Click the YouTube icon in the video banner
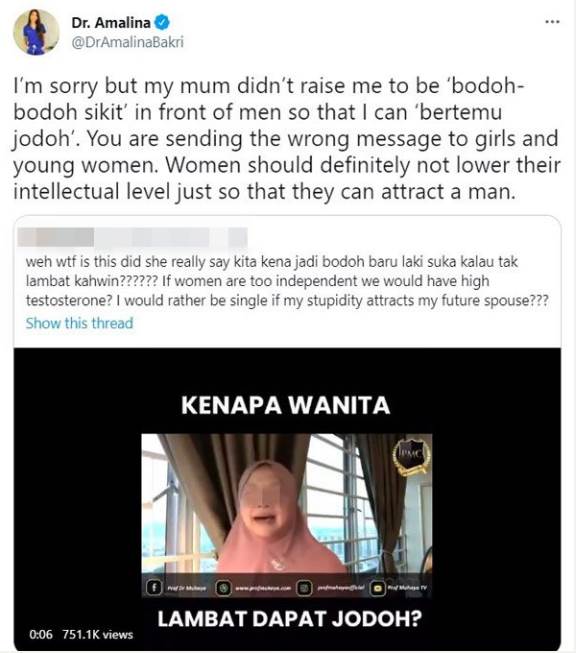 coord(378,588)
